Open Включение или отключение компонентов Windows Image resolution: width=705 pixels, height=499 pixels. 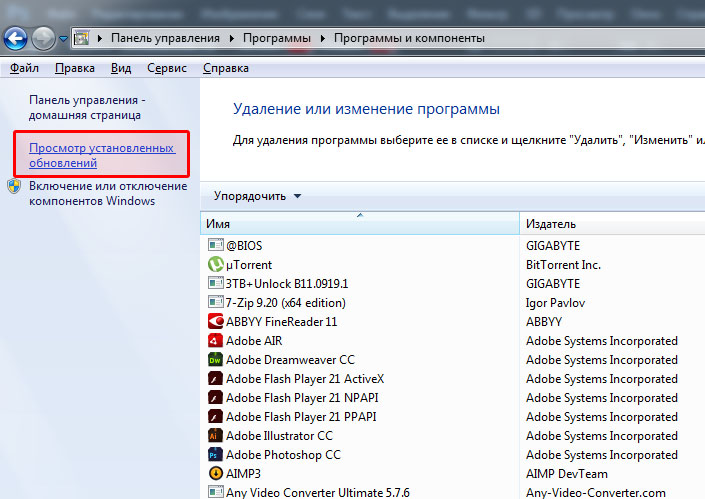click(x=108, y=193)
